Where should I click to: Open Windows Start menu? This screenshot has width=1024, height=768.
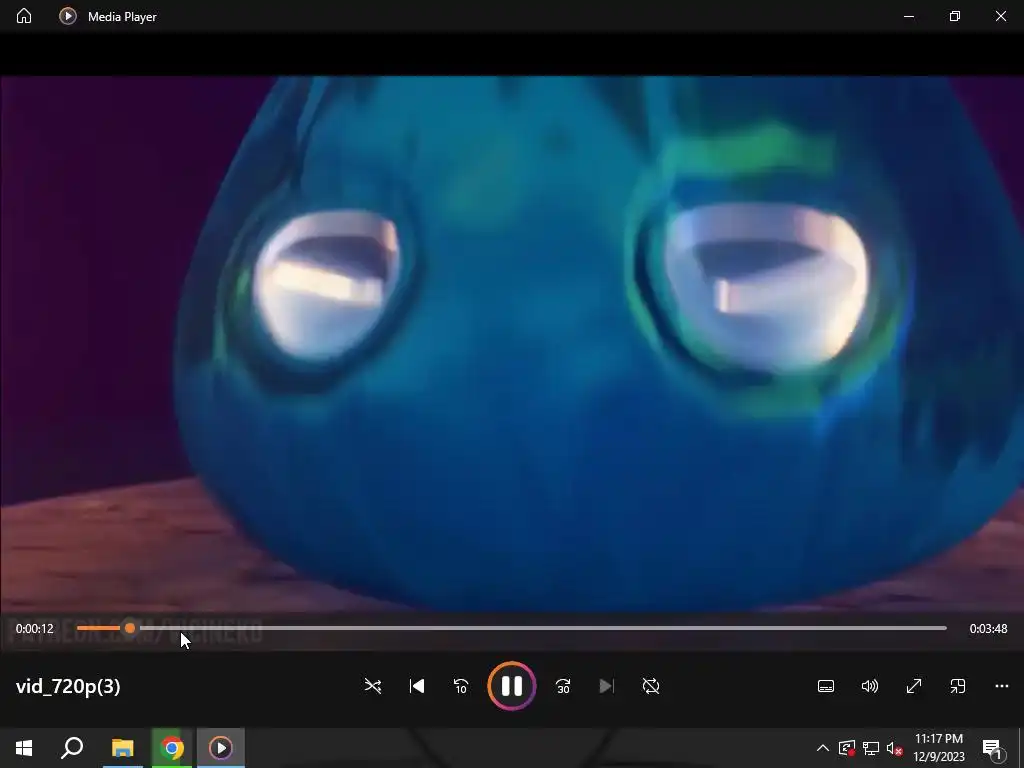click(x=24, y=748)
